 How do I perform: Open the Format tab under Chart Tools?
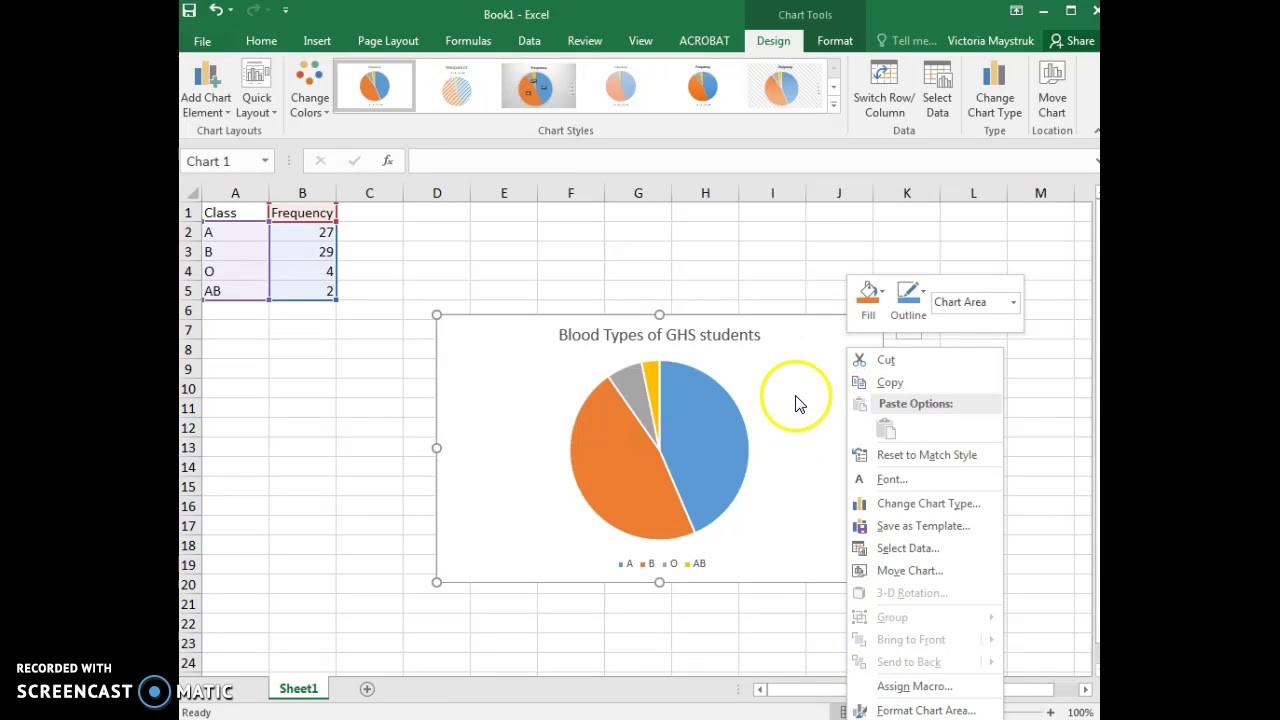pos(835,41)
